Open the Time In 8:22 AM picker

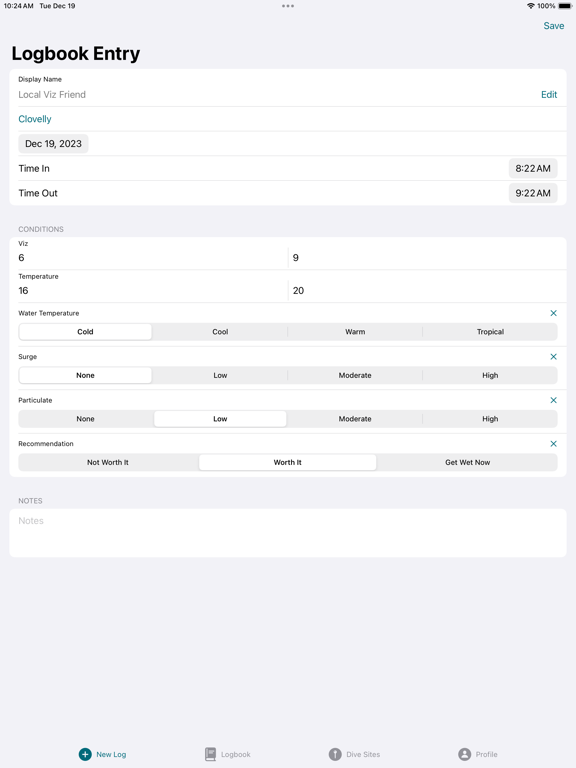(533, 168)
